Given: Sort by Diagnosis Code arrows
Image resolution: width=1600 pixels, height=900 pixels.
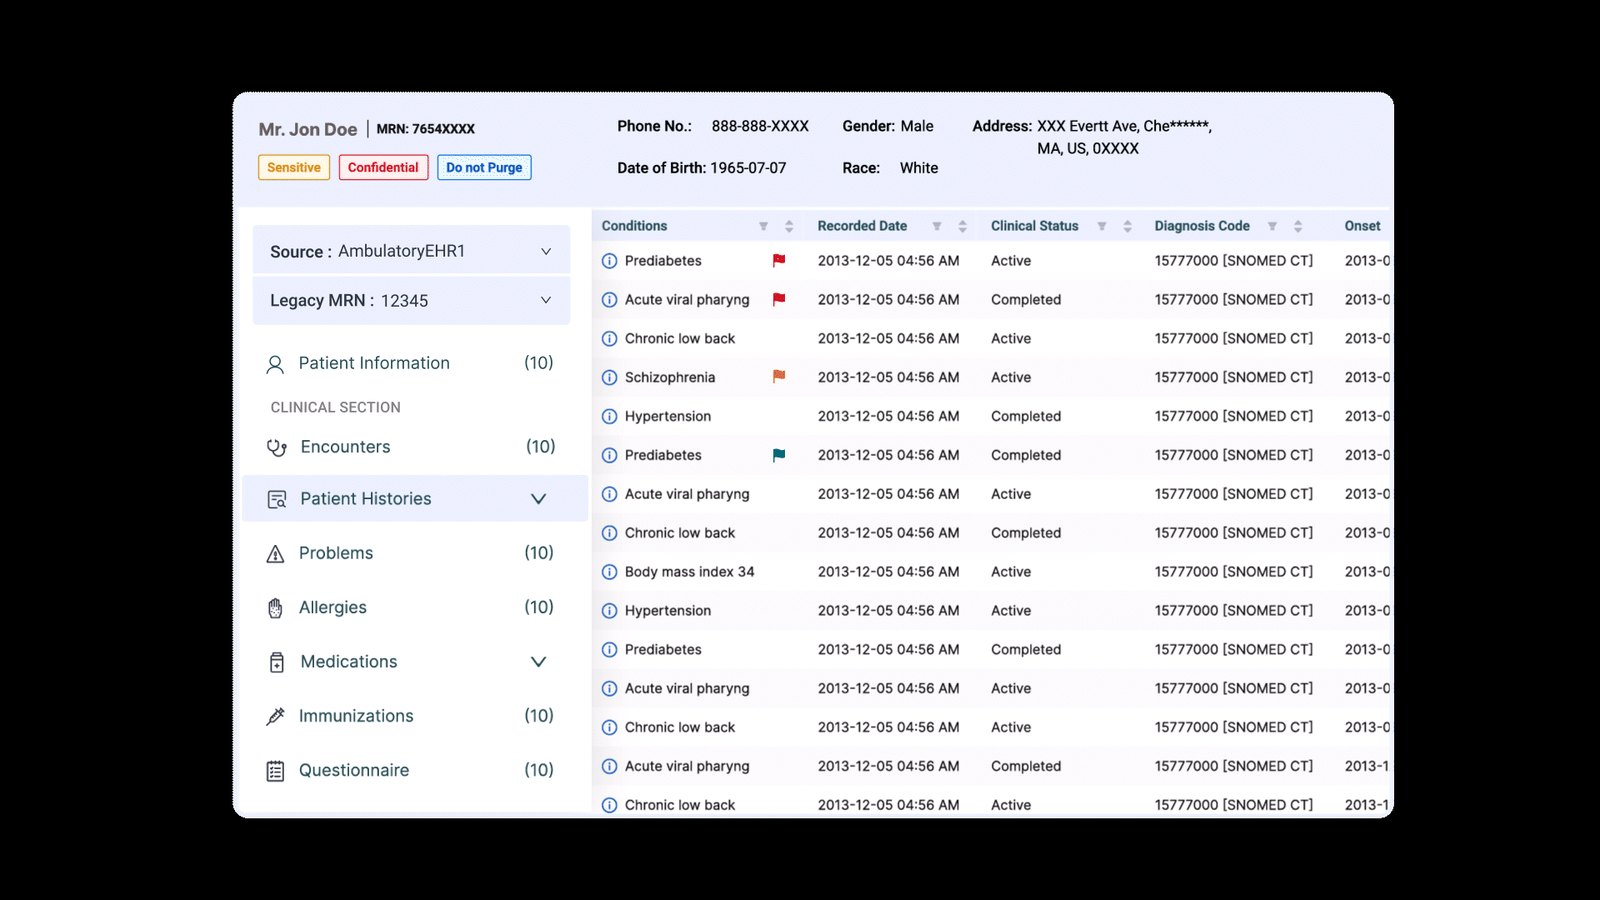Looking at the screenshot, I should tap(1298, 226).
